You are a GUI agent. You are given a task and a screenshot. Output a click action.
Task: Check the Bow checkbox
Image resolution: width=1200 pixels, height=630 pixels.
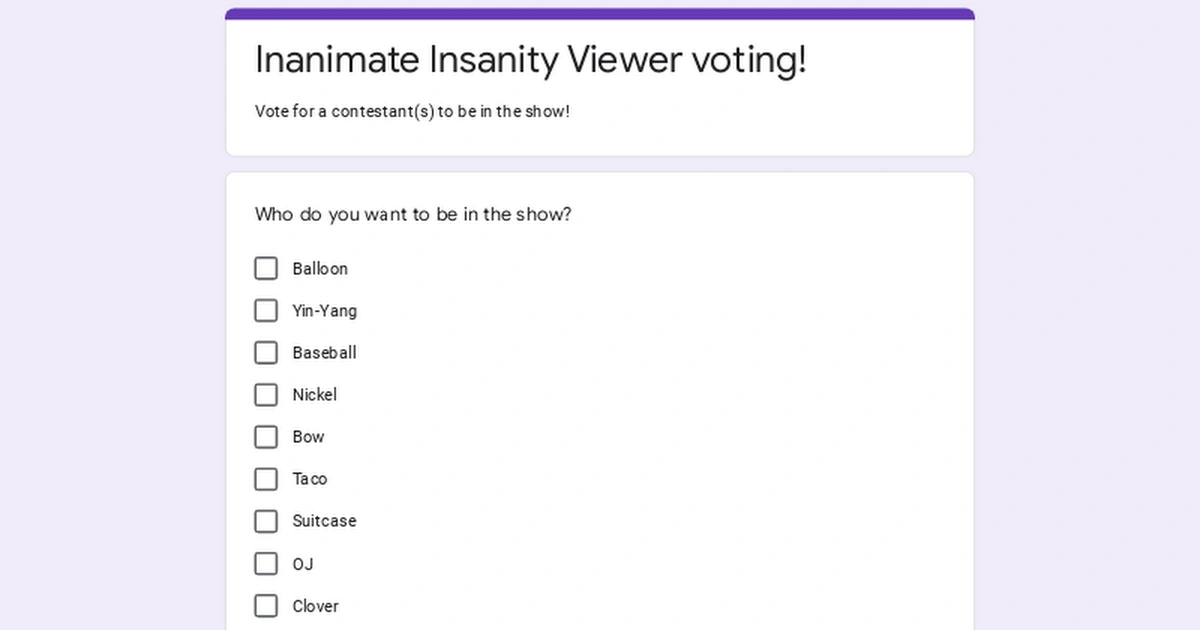(x=266, y=437)
